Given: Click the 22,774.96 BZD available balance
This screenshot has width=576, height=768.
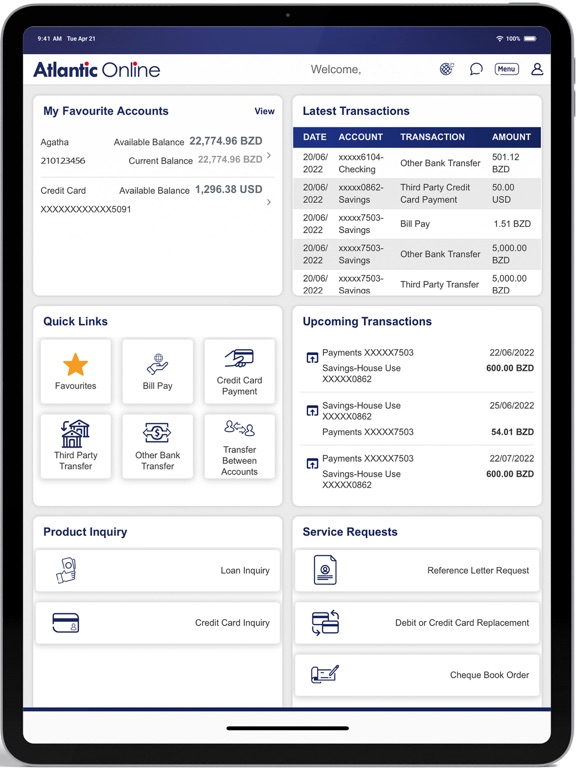Looking at the screenshot, I should click(x=226, y=141).
